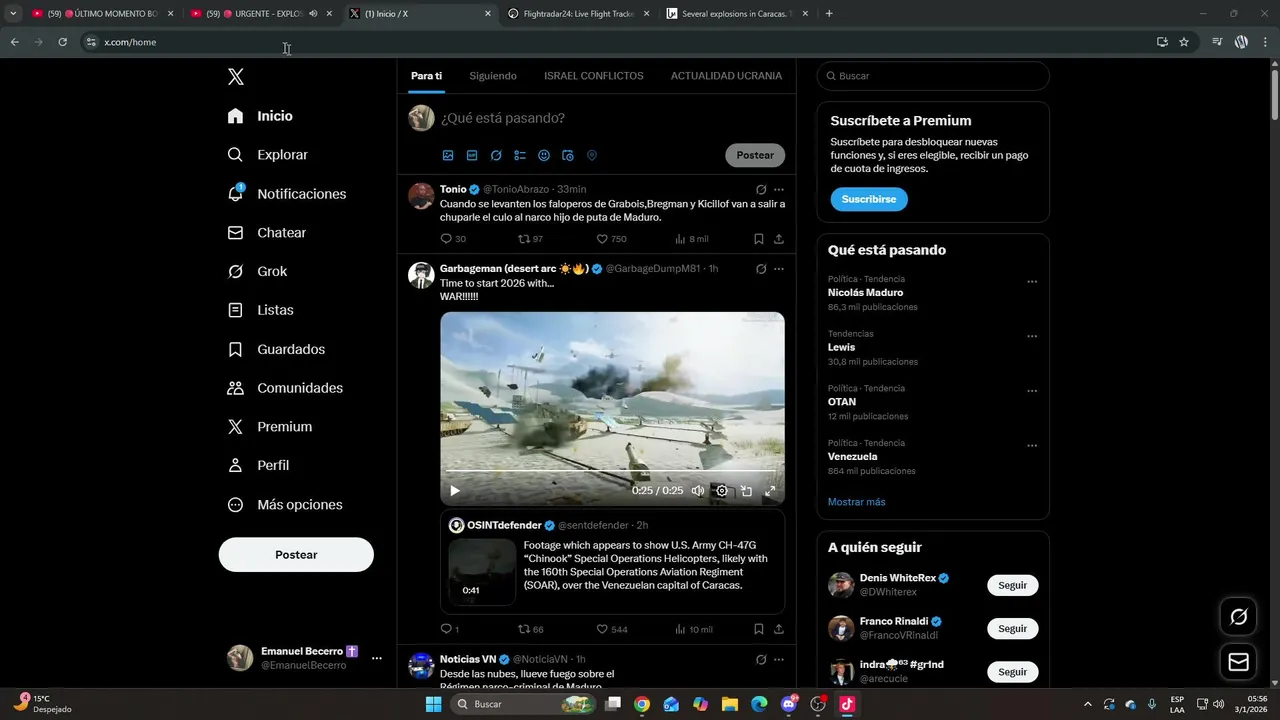Open more options on Garbageman's post
Image resolution: width=1280 pixels, height=720 pixels.
(x=779, y=269)
